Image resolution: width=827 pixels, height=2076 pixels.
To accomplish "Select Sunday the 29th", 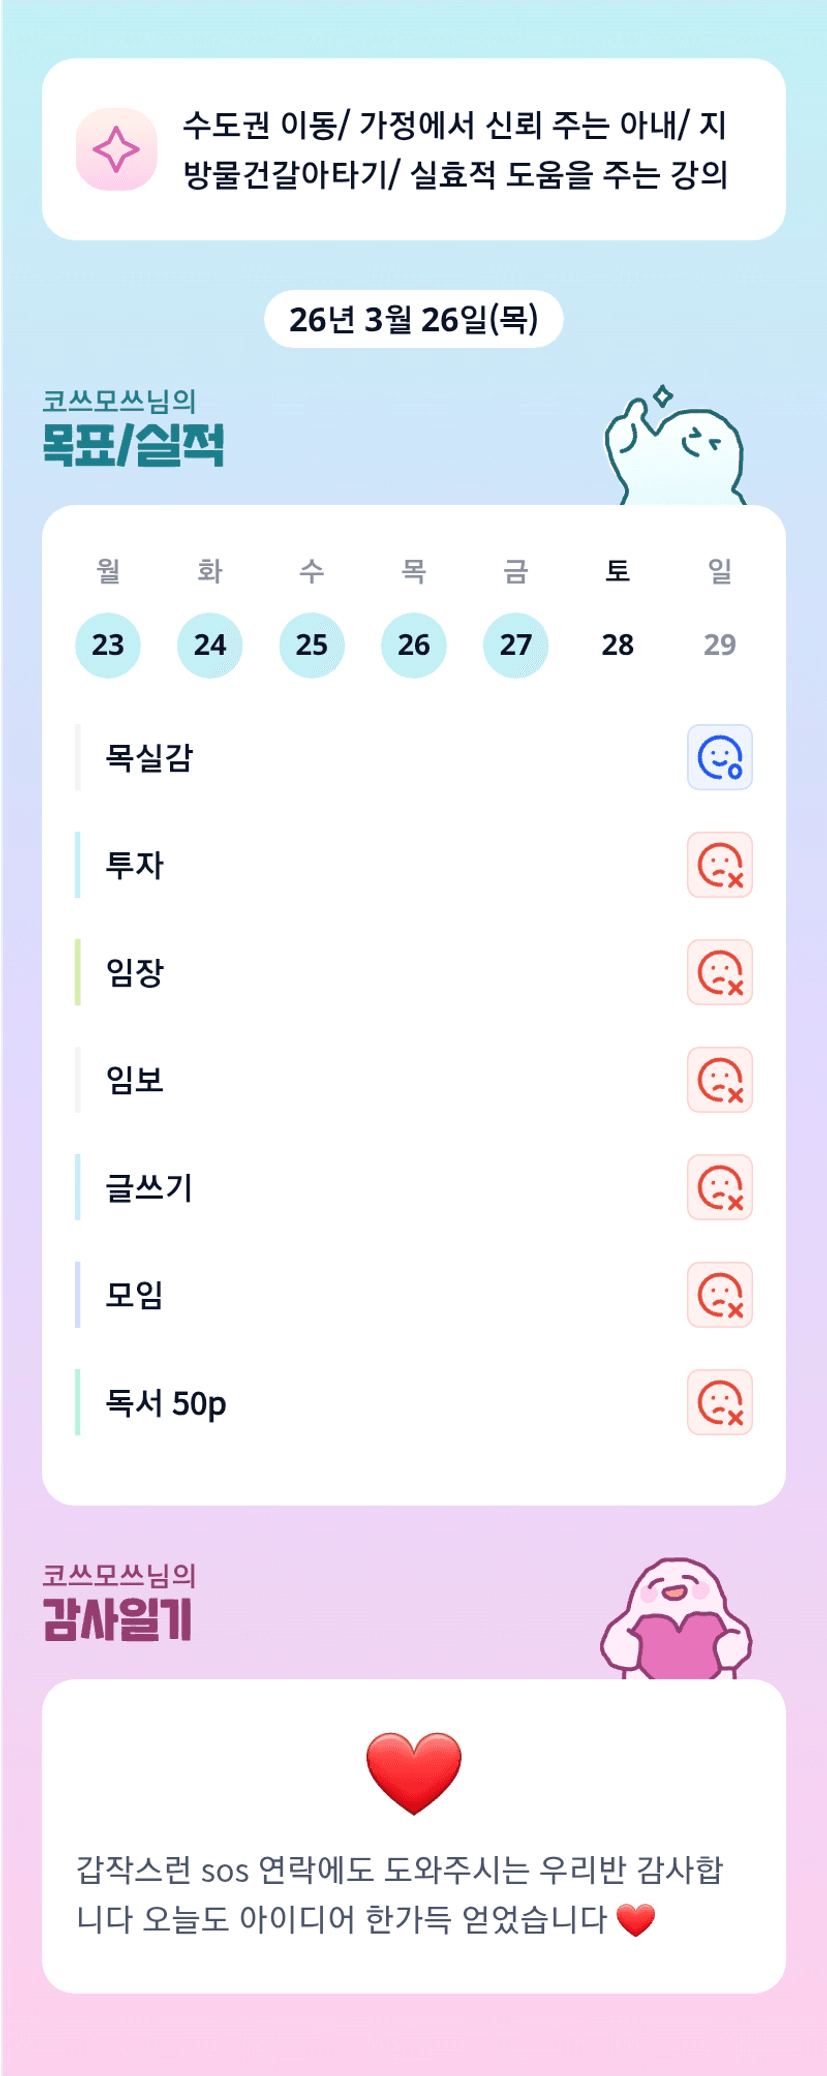I will (x=719, y=645).
